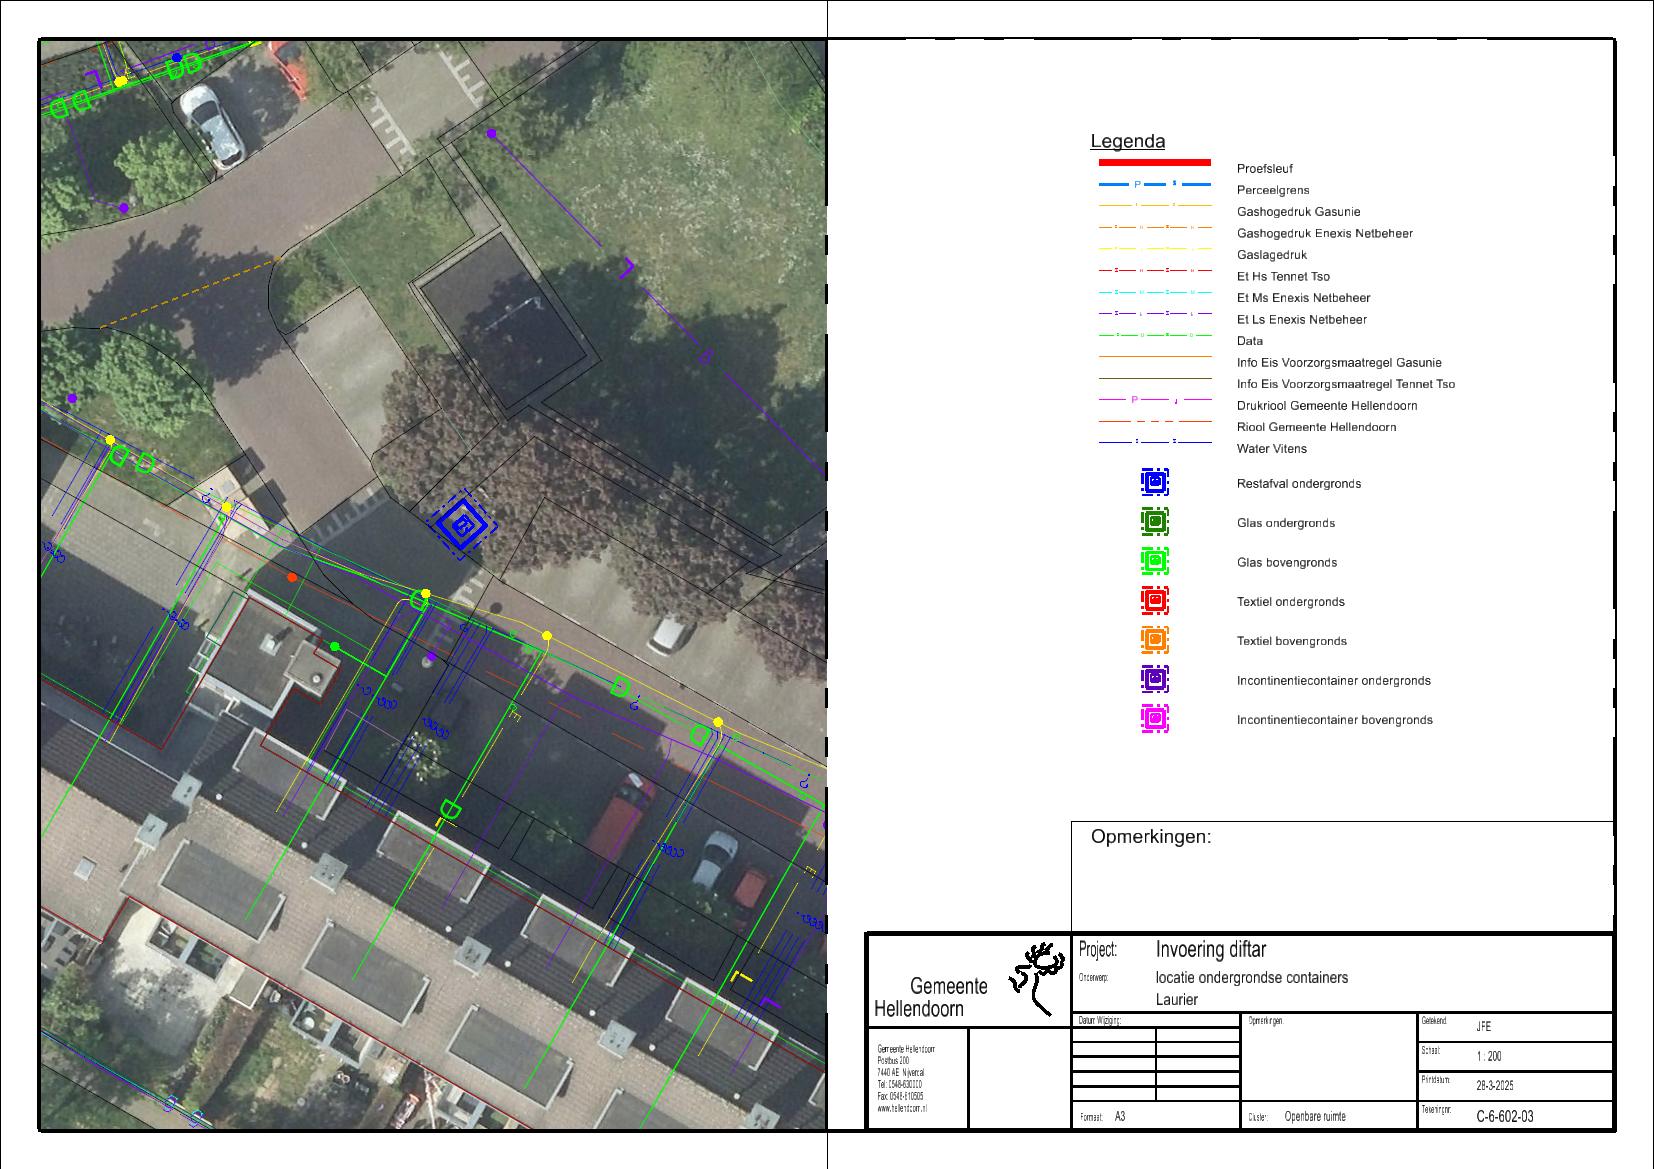Screen dimensions: 1654x1169
Task: Click the dark green Glas ondergronds icon
Action: click(1155, 522)
